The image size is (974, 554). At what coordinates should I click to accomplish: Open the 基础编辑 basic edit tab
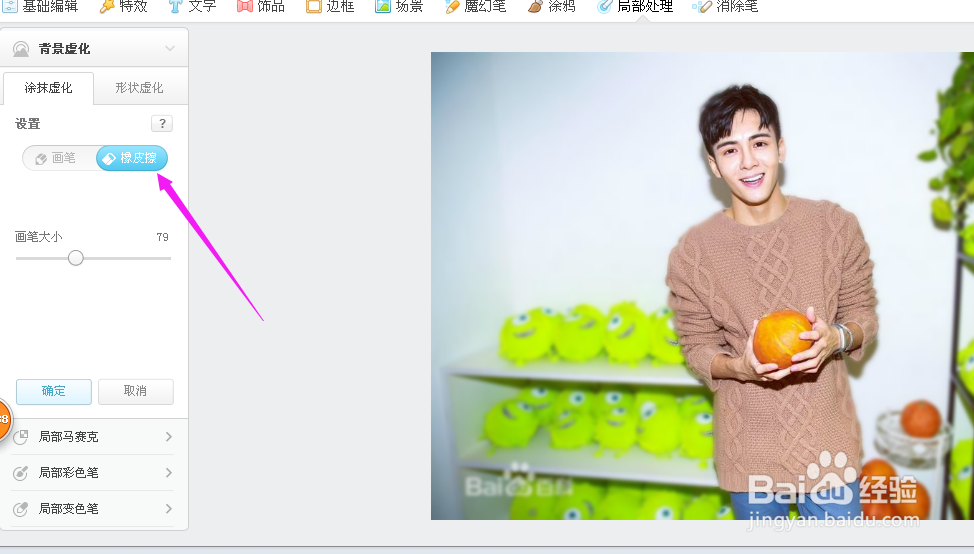pos(42,7)
